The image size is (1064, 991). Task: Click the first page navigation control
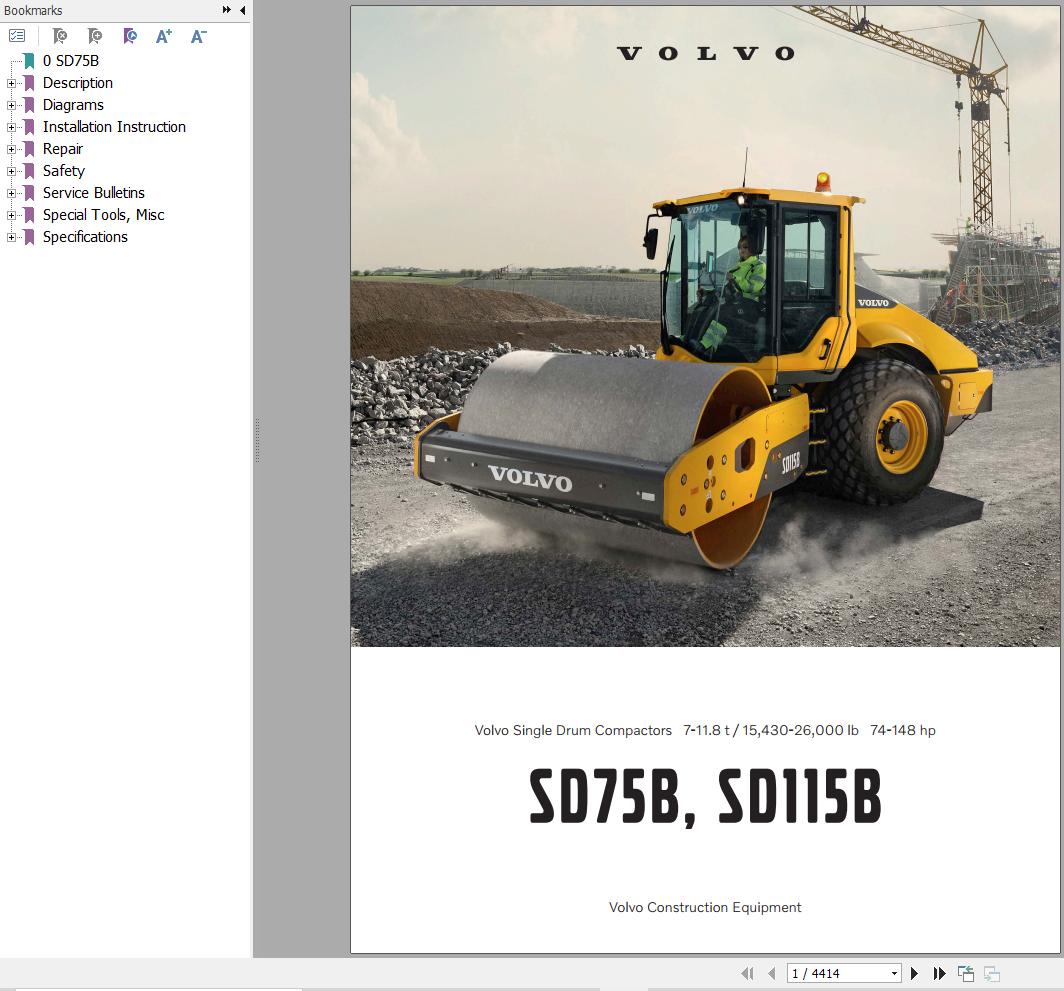coord(746,973)
